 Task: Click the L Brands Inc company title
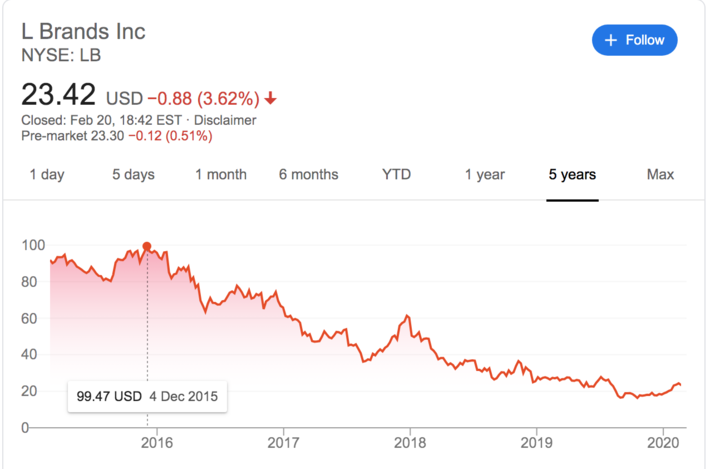pyautogui.click(x=84, y=31)
